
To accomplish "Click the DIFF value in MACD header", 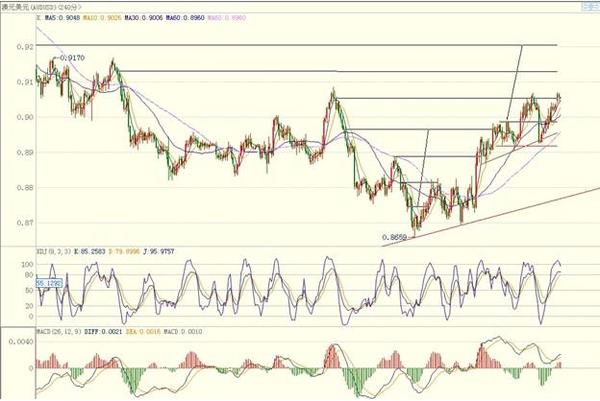I will [66, 329].
